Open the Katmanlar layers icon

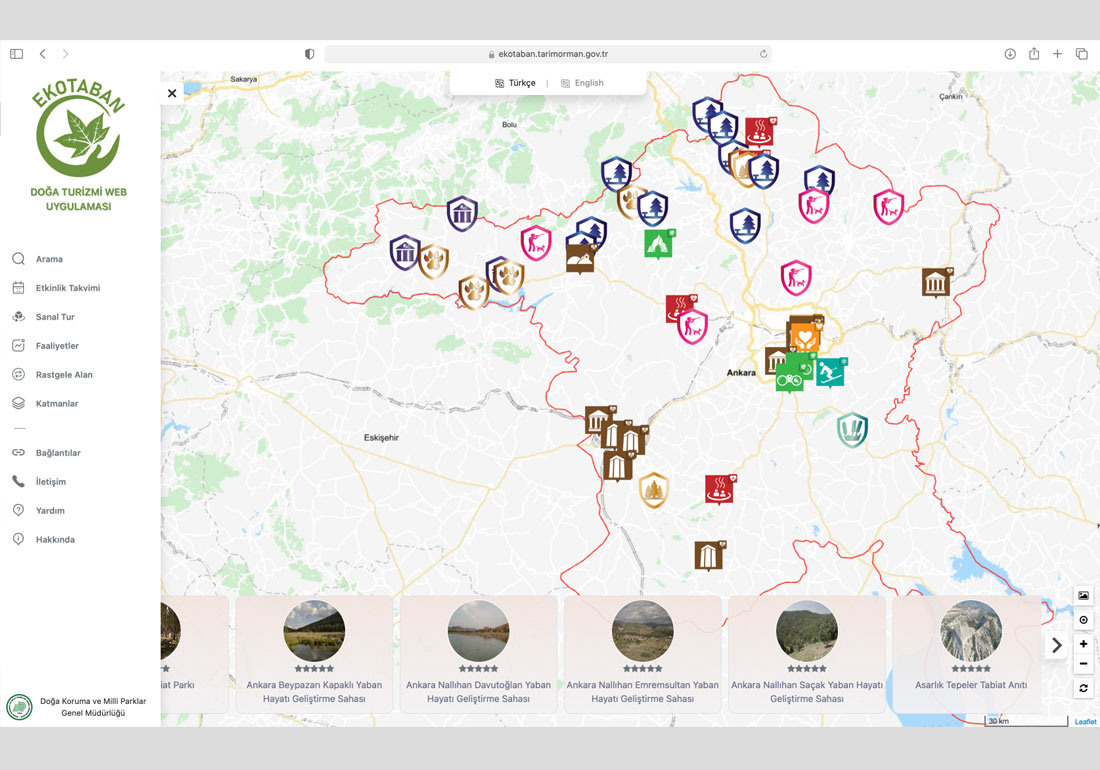pos(19,403)
